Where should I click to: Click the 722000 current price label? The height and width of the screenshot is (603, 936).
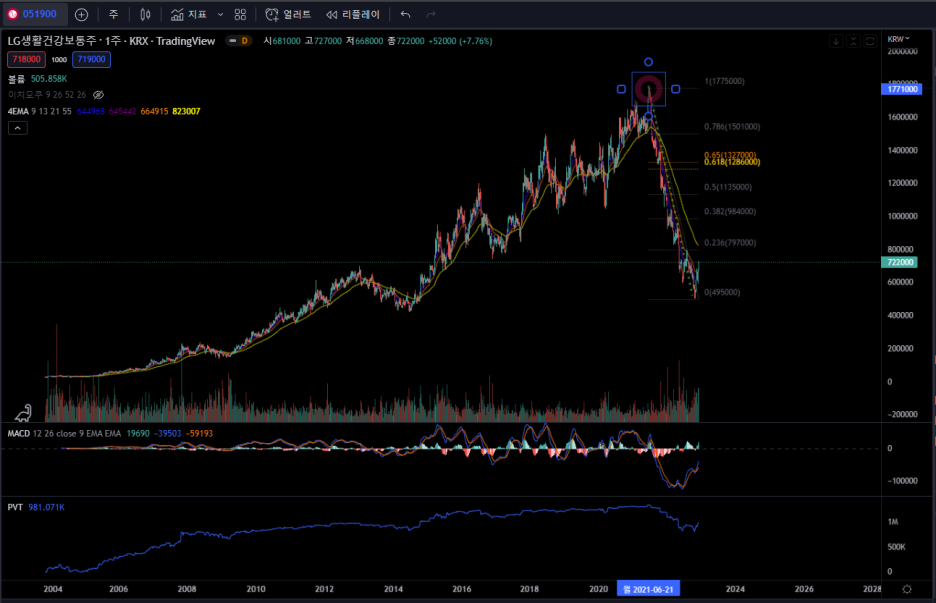tap(899, 262)
